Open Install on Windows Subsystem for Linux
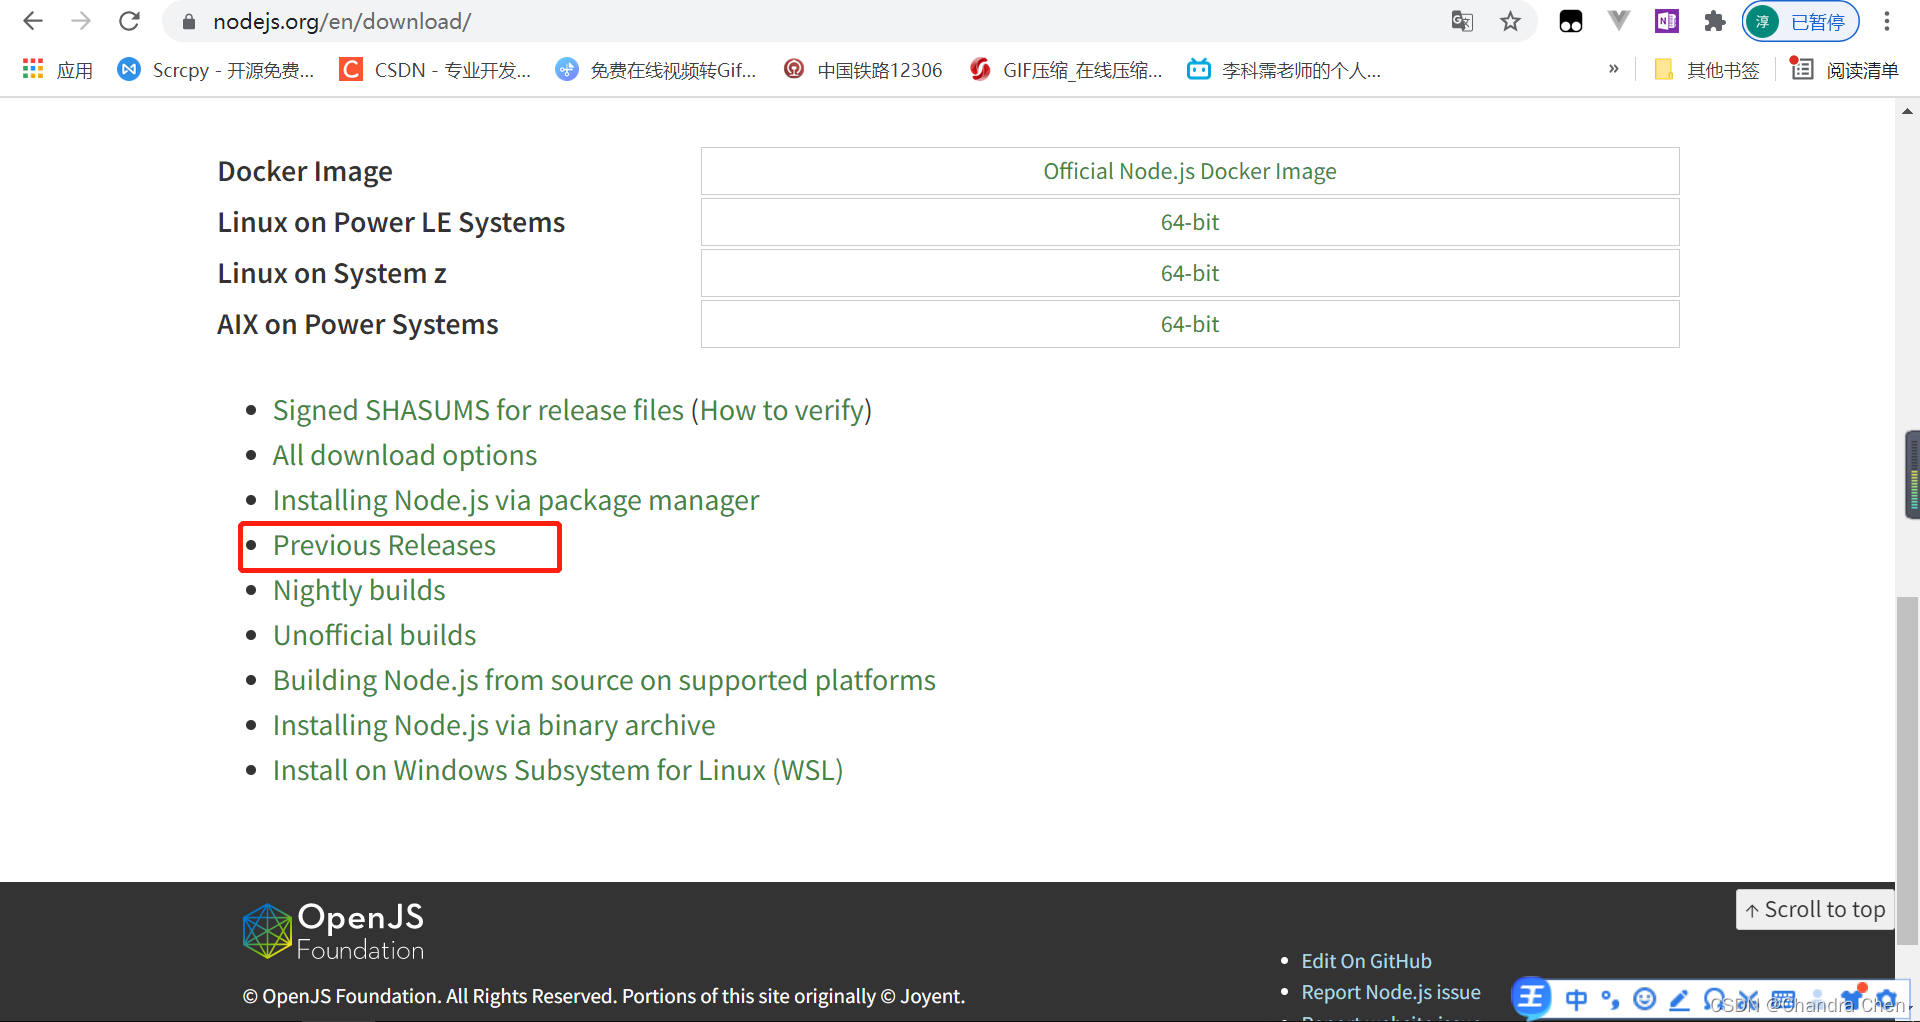The width and height of the screenshot is (1920, 1022). pyautogui.click(x=558, y=770)
